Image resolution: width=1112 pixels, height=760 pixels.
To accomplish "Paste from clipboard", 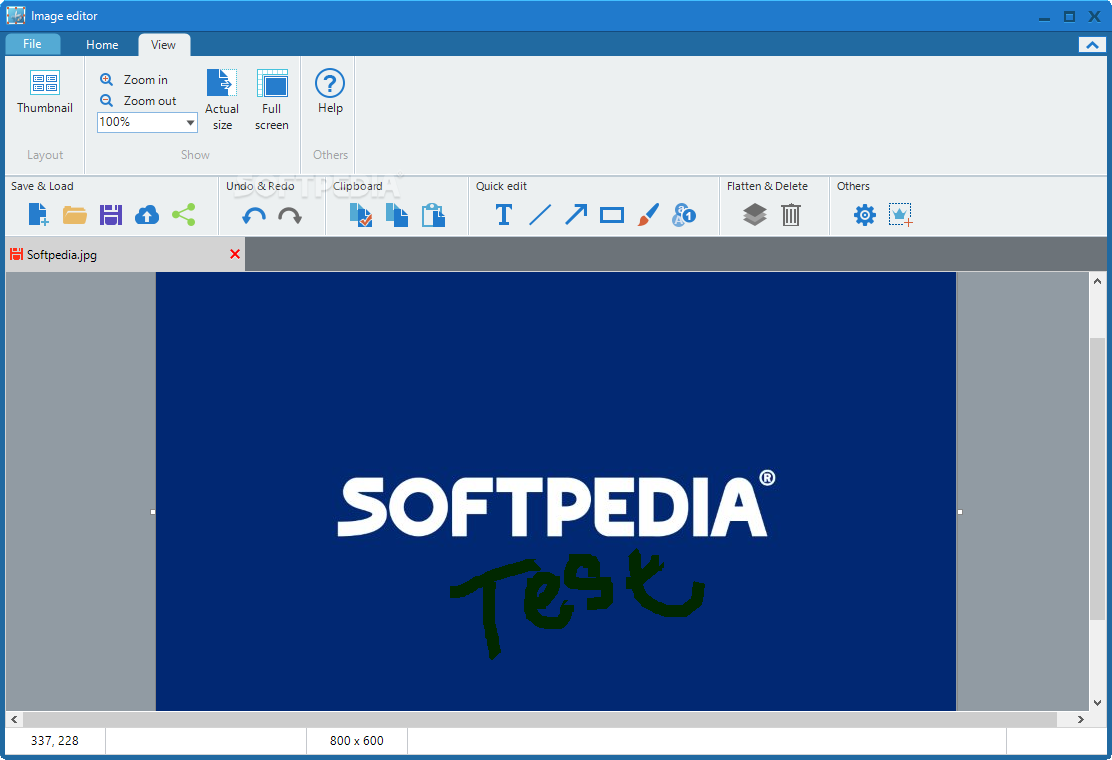I will click(433, 215).
